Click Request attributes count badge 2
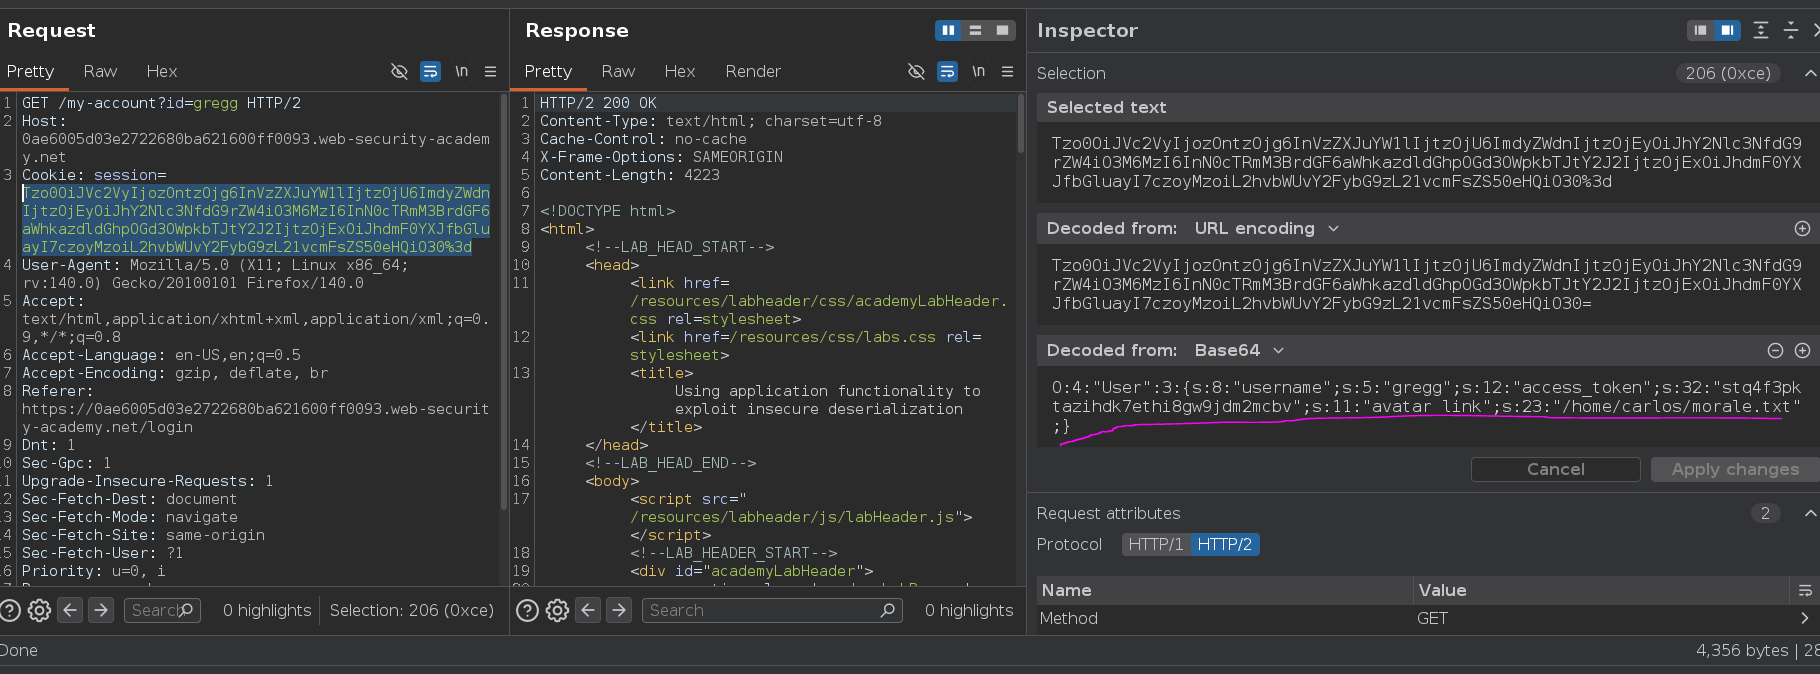 coord(1765,513)
